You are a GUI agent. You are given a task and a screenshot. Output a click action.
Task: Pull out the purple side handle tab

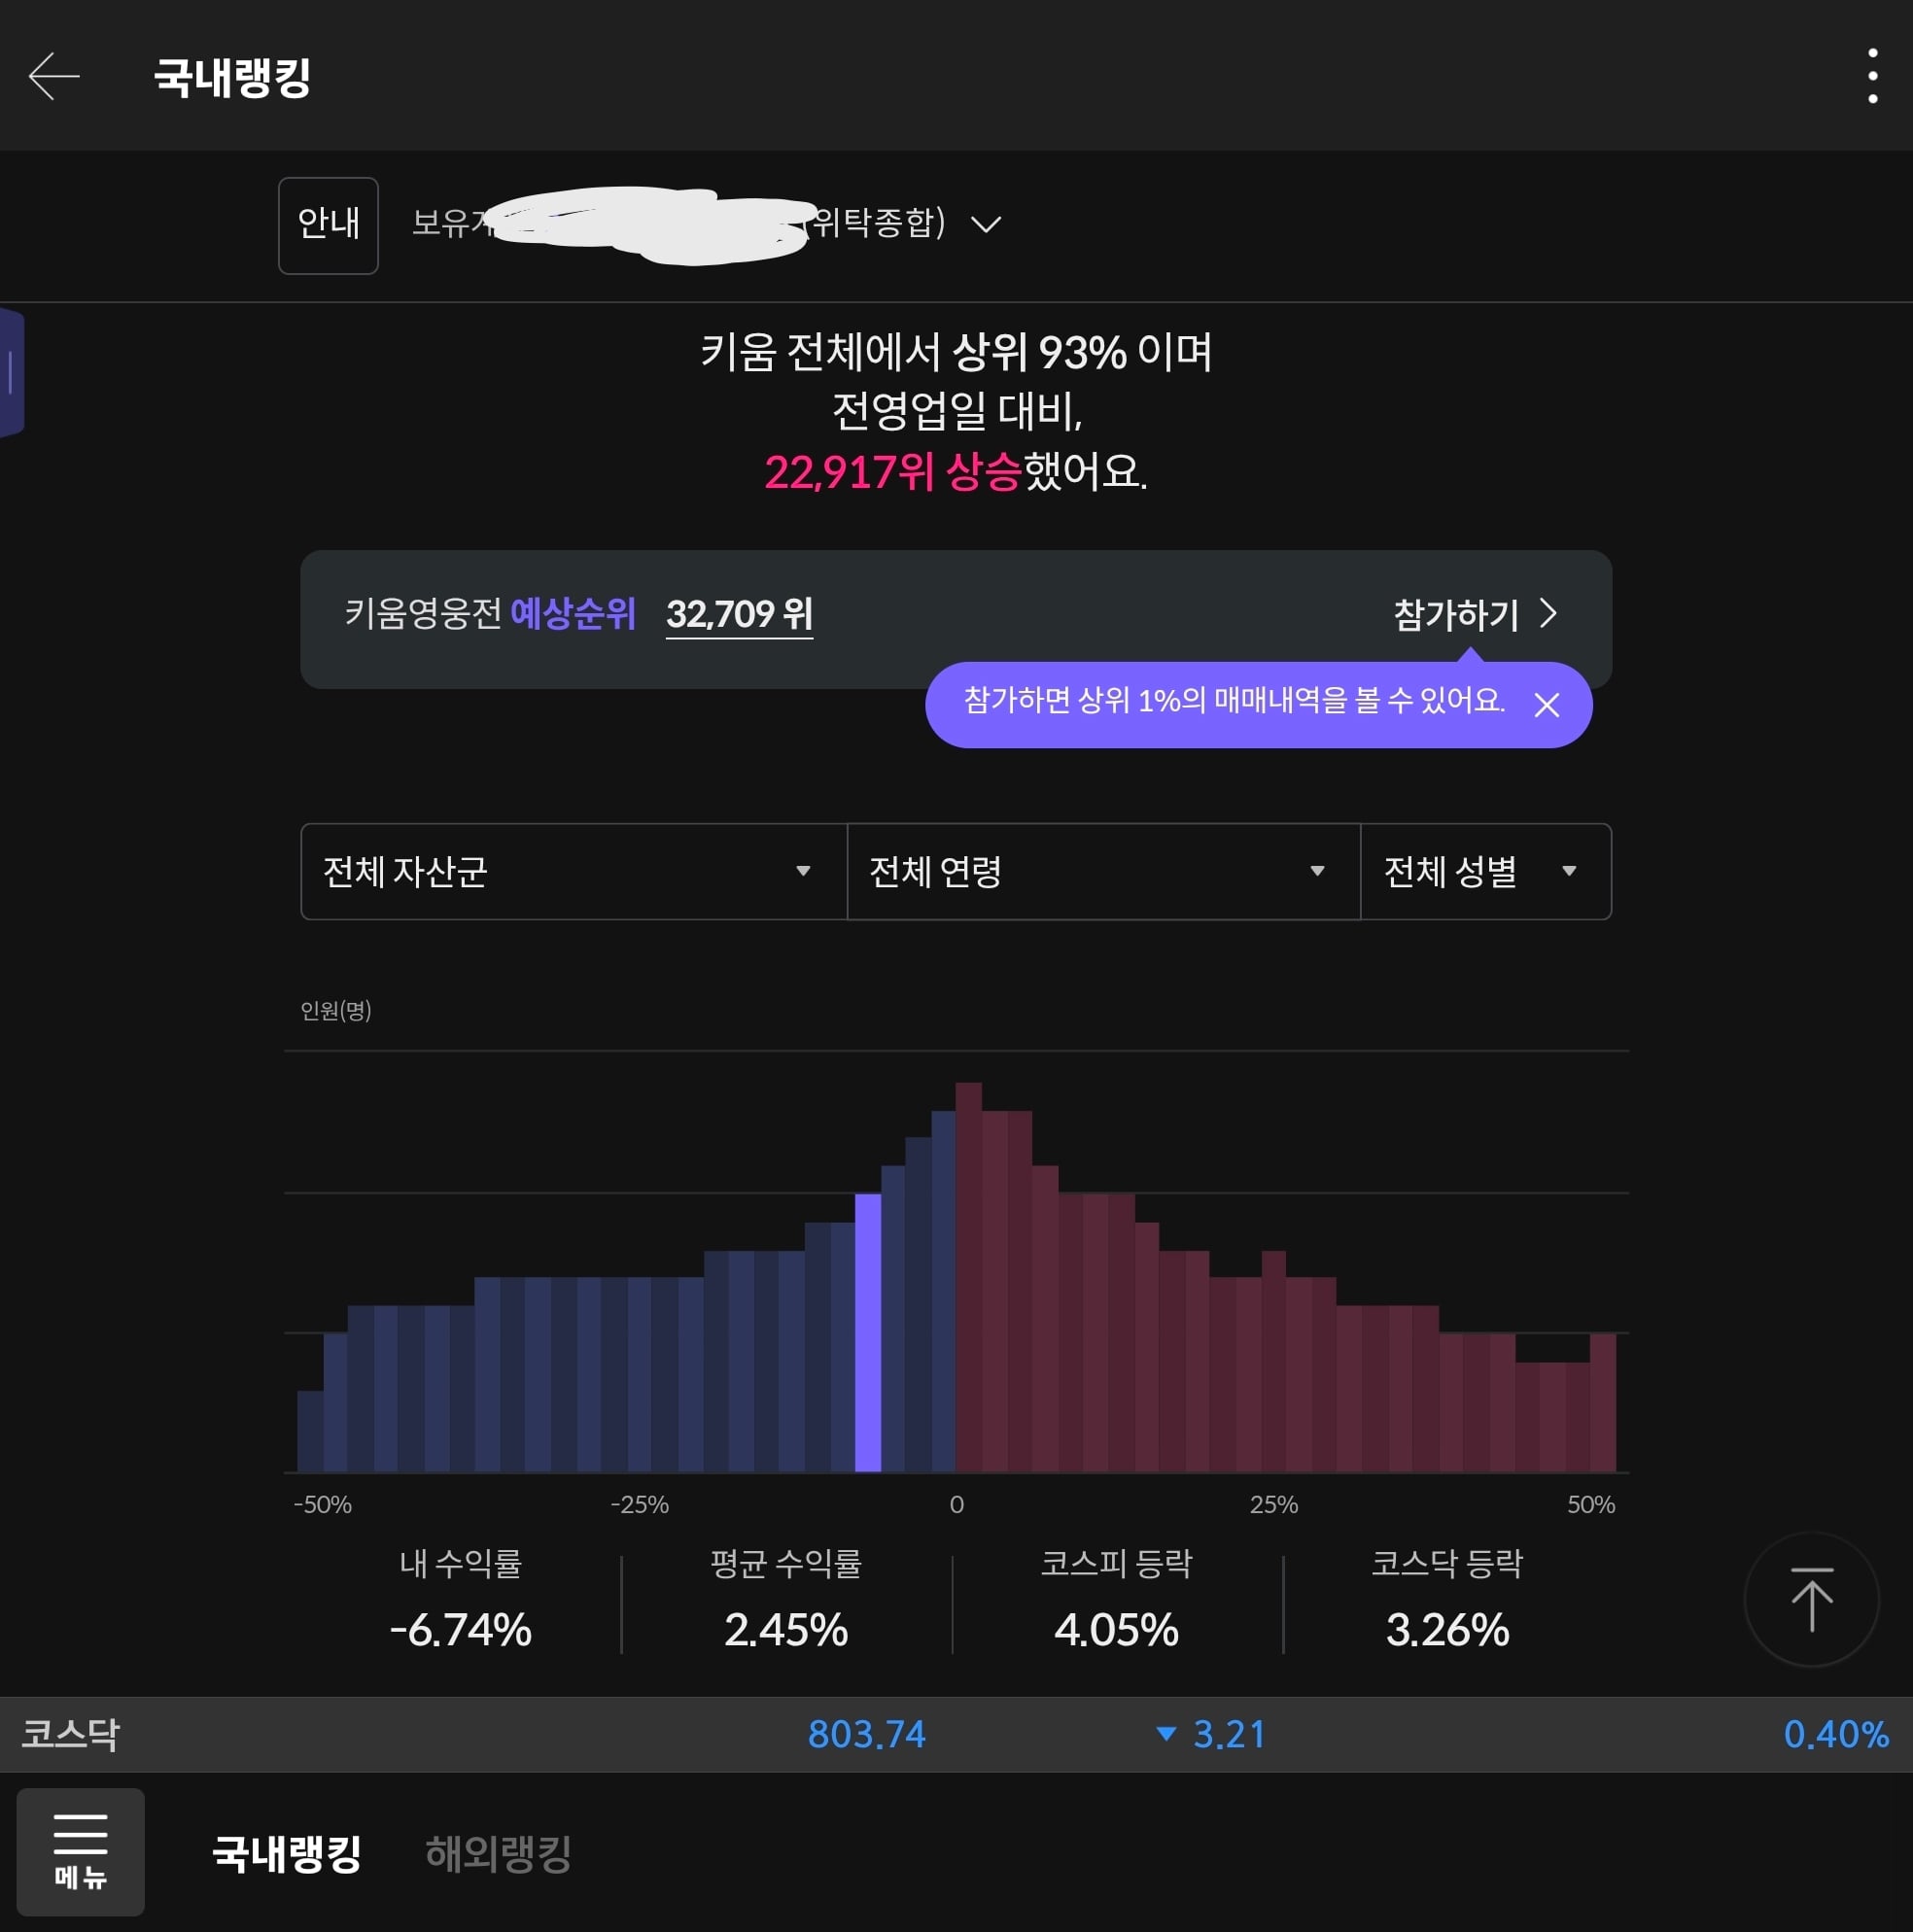[12, 373]
